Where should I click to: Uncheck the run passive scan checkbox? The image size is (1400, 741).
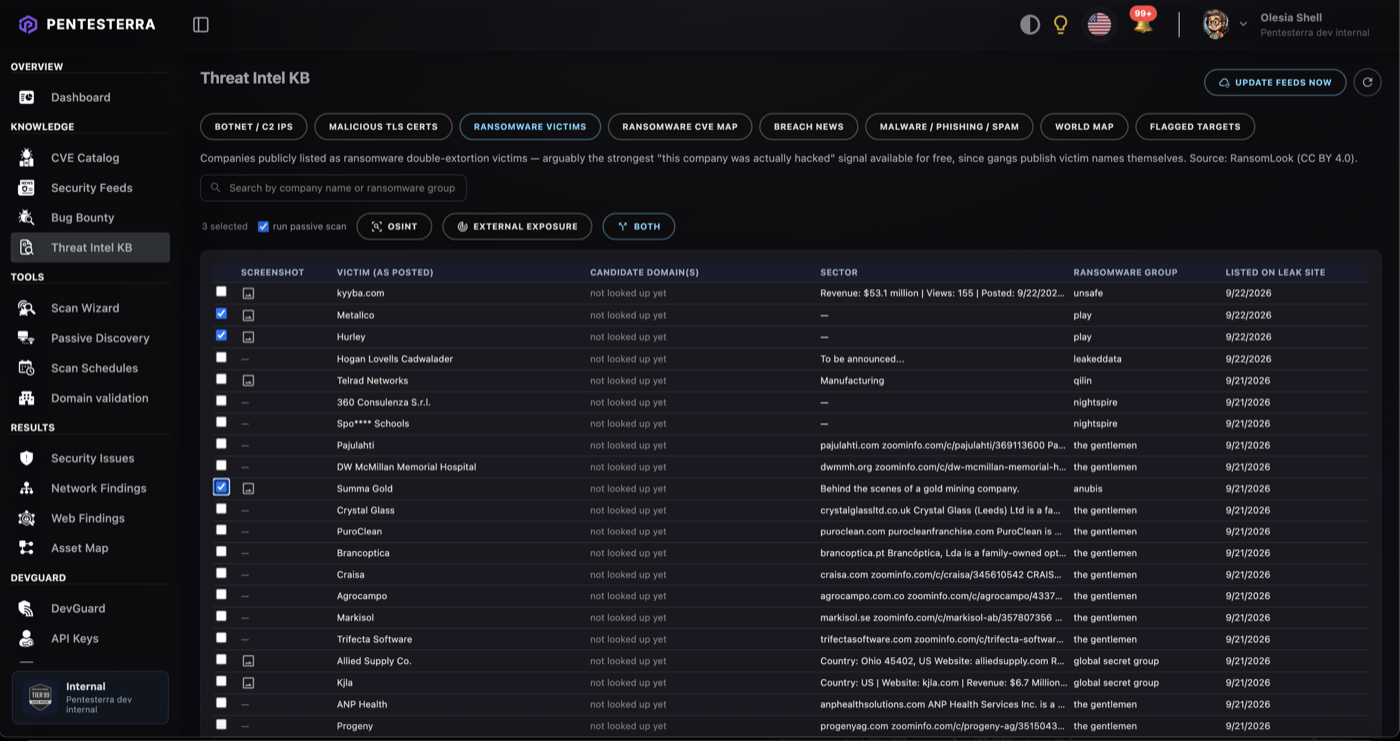pos(263,227)
